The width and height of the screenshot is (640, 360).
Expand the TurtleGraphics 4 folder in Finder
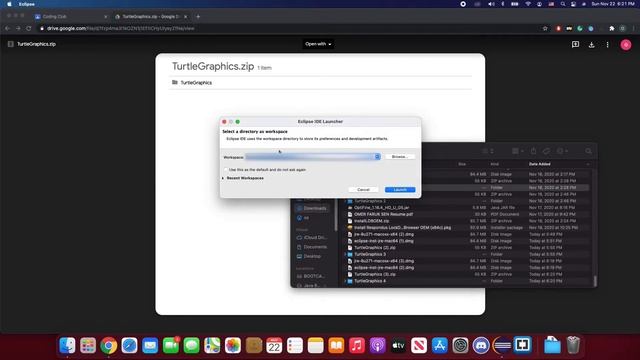point(345,281)
